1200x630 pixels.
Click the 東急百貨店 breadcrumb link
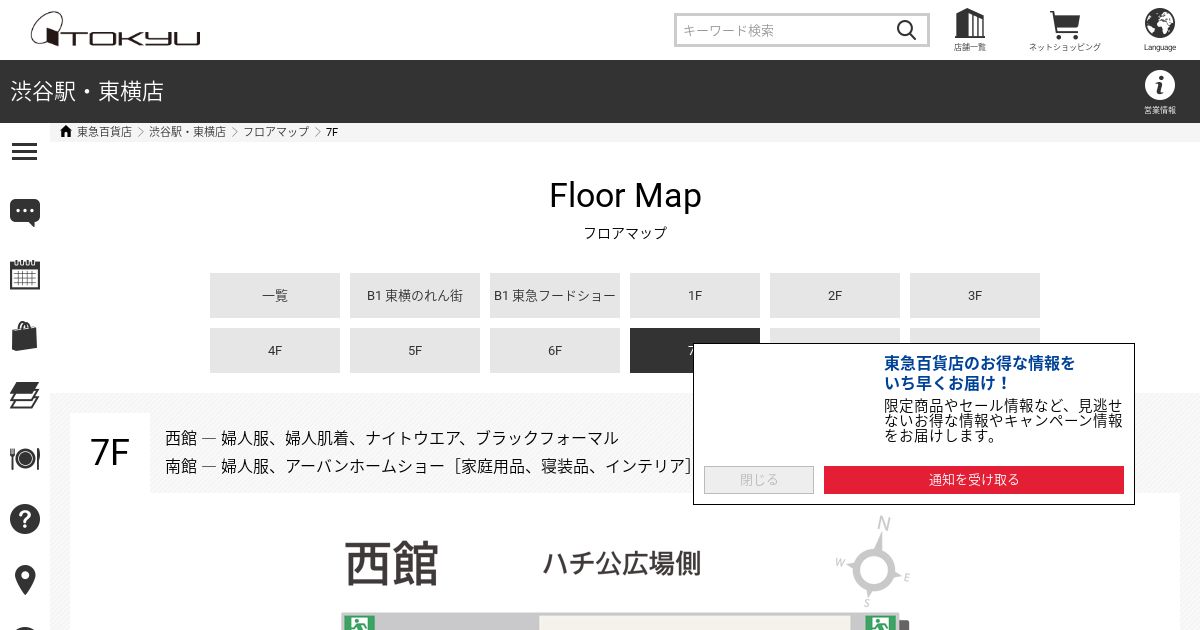click(104, 132)
